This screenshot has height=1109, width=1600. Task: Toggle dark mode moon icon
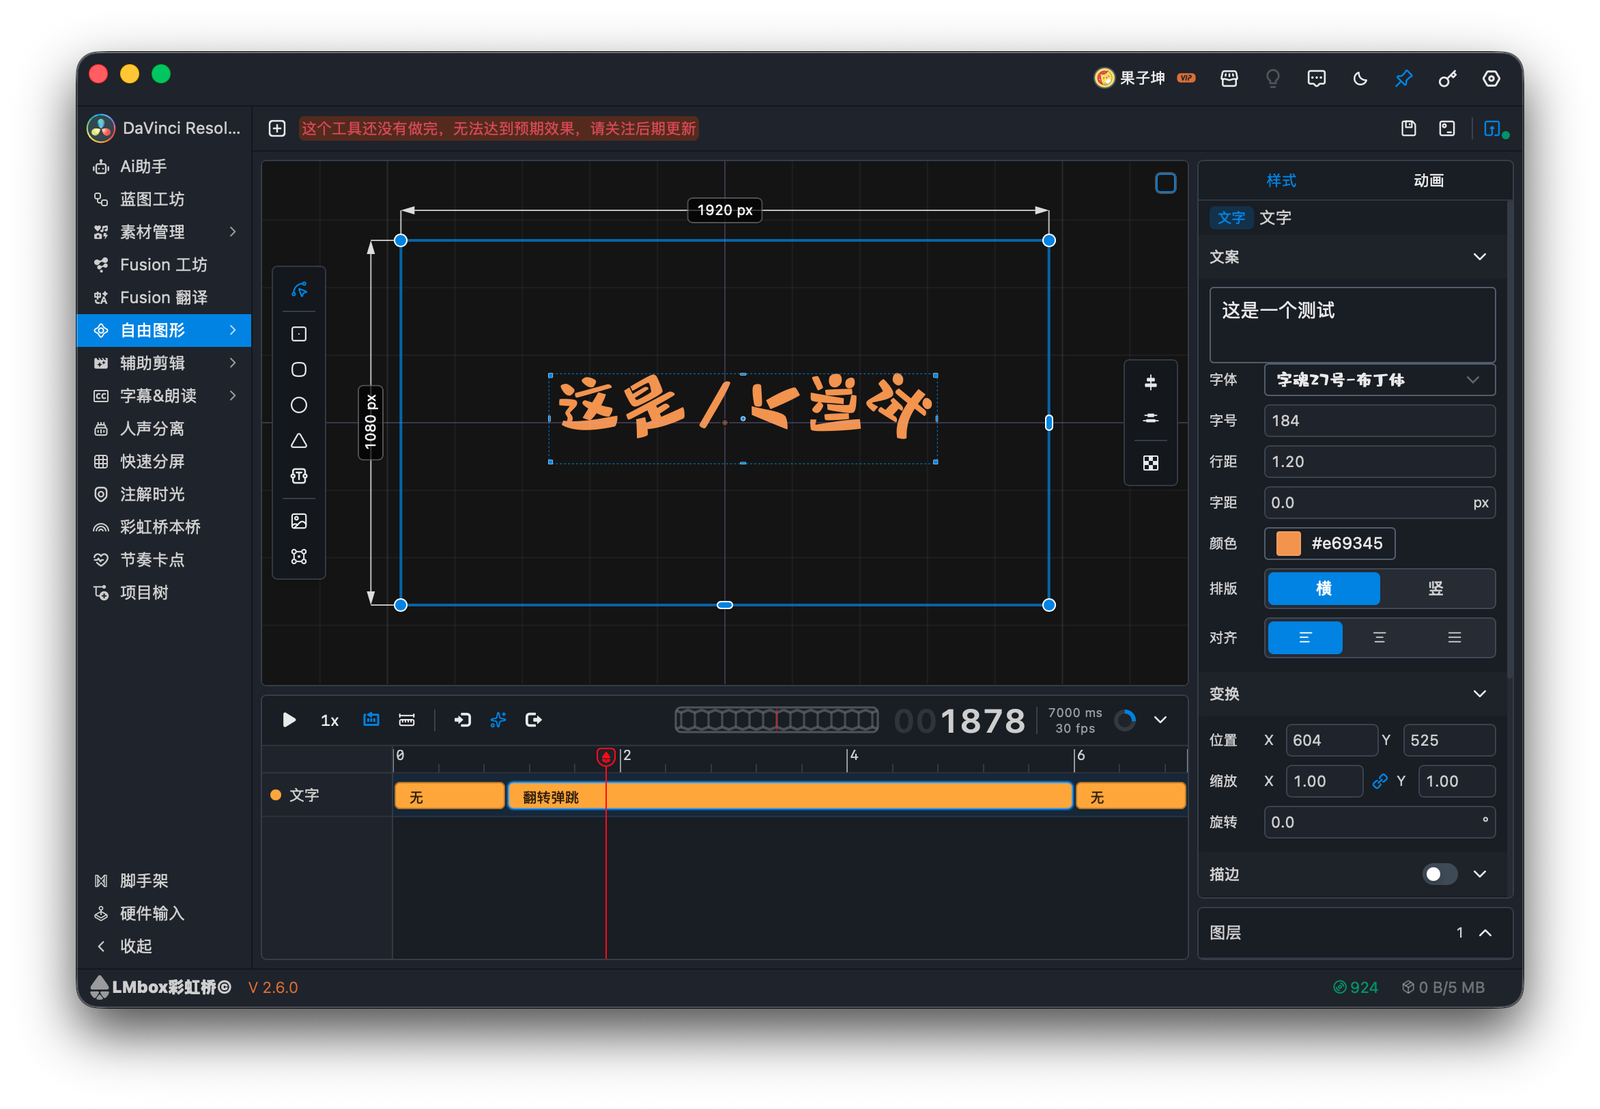(x=1360, y=78)
